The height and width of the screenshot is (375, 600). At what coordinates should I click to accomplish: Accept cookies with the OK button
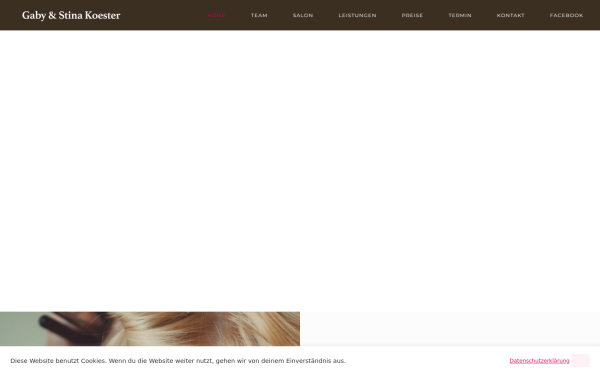click(x=580, y=361)
